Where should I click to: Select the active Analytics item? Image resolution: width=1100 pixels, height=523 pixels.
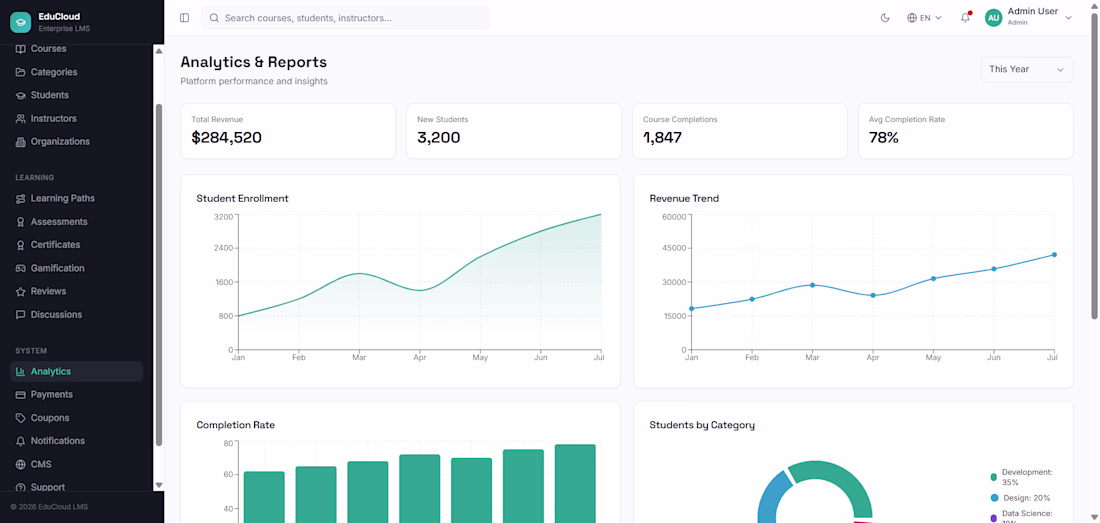76,372
